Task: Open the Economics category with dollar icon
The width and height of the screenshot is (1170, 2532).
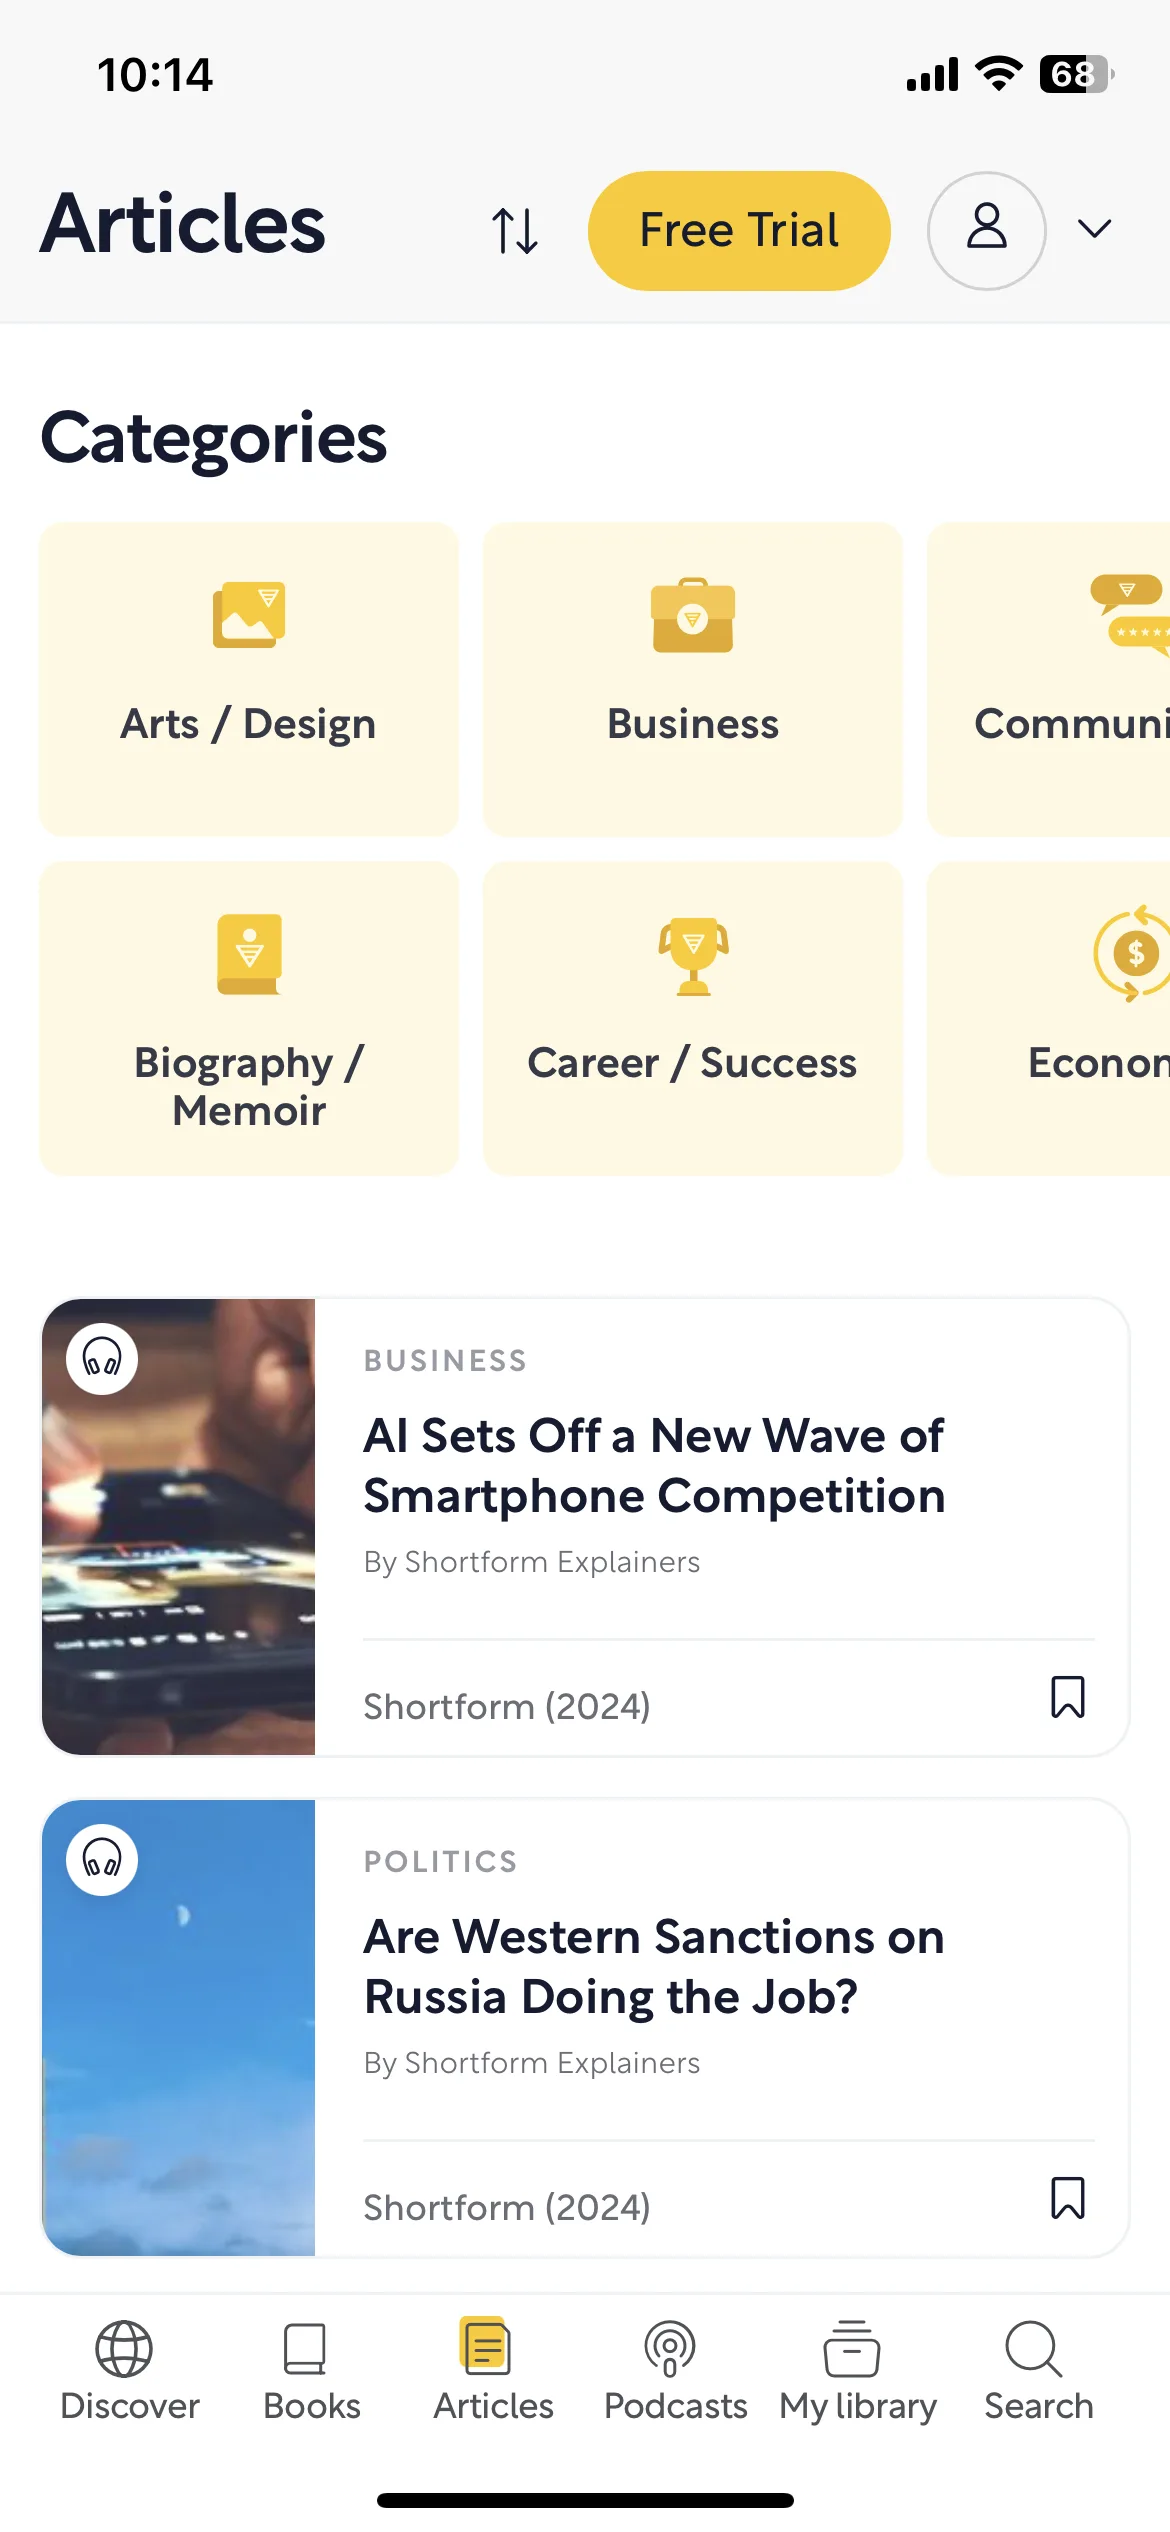Action: pyautogui.click(x=1049, y=1018)
